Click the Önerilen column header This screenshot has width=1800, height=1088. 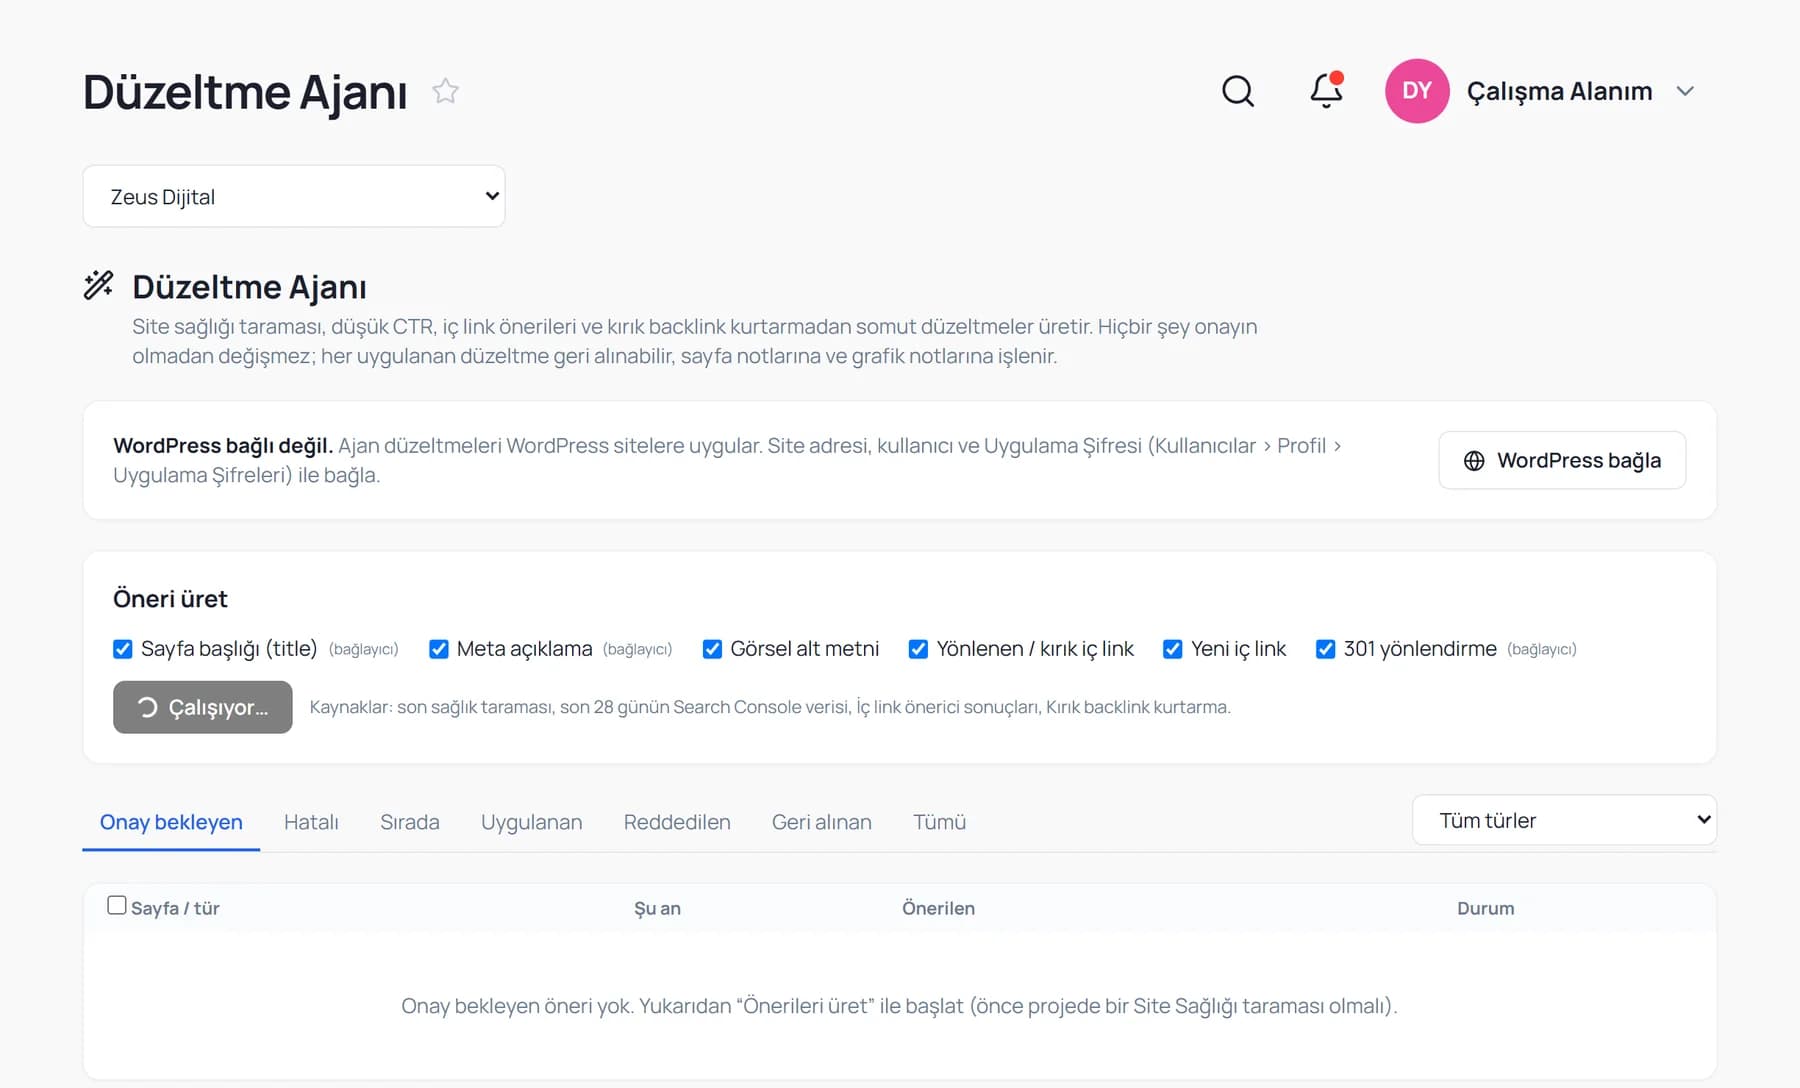pyautogui.click(x=938, y=908)
